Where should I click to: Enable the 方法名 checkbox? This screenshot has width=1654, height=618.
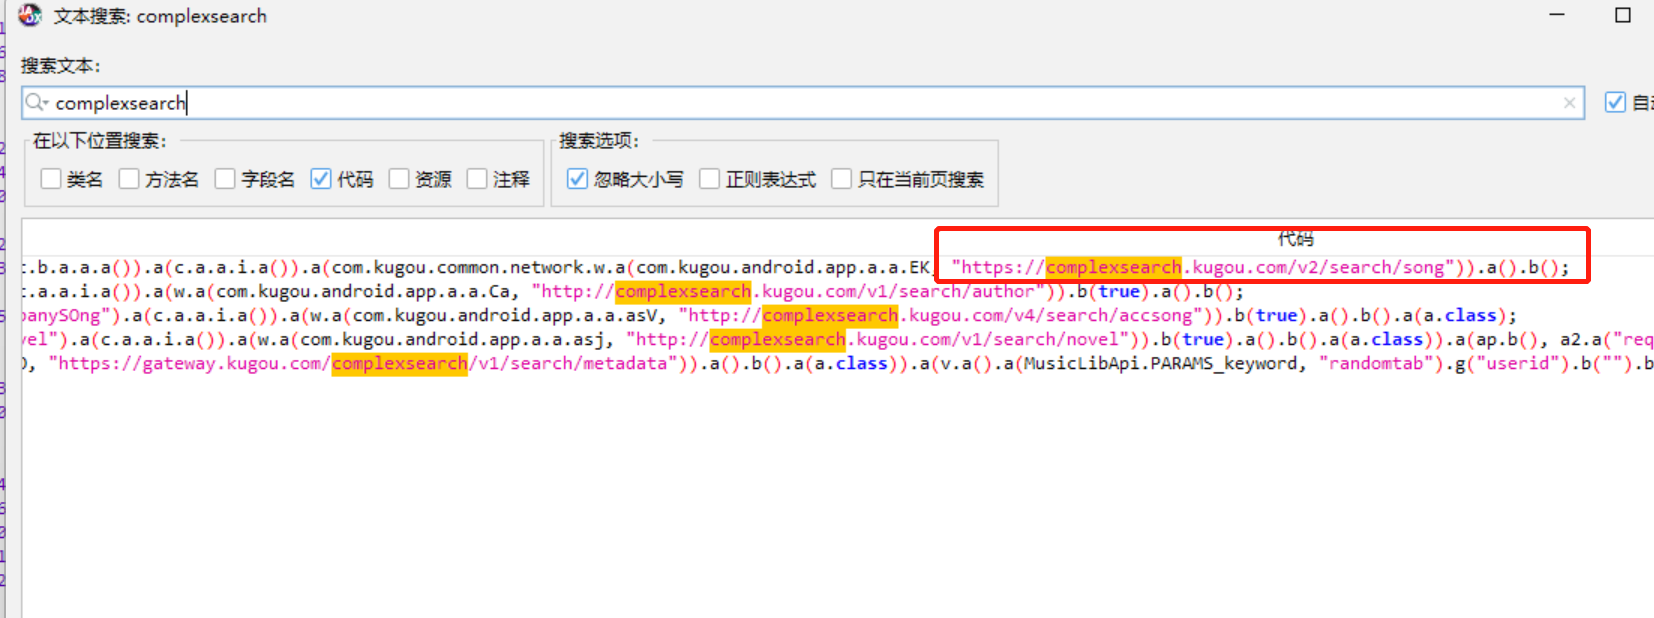pyautogui.click(x=129, y=179)
